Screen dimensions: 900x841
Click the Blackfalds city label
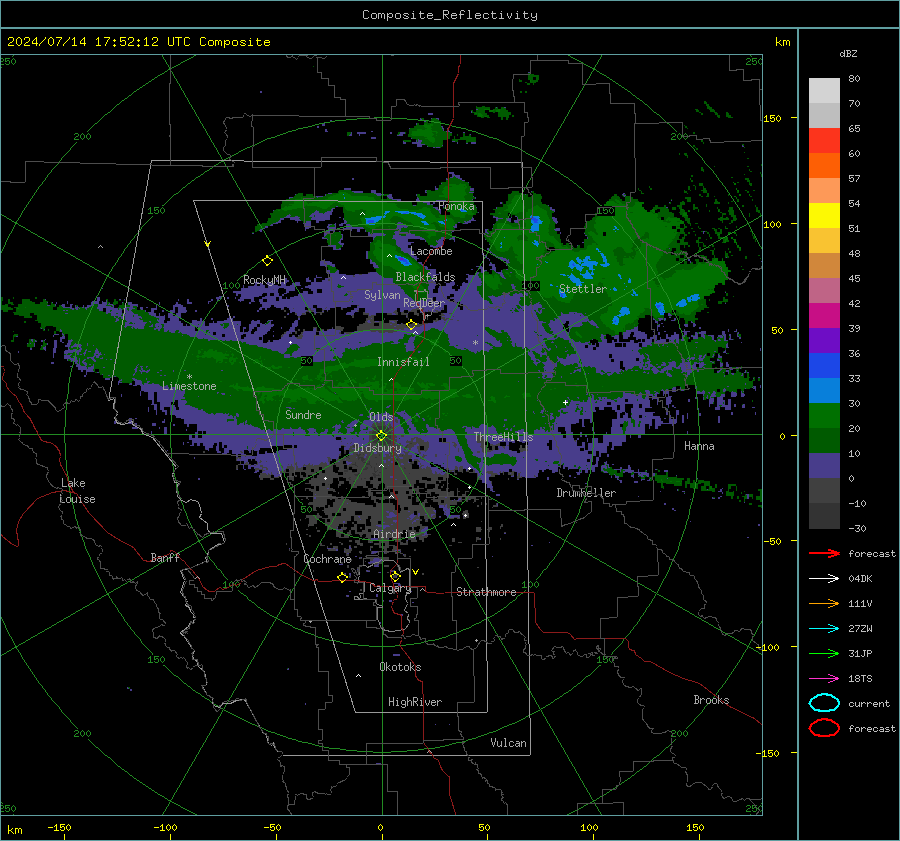pyautogui.click(x=425, y=277)
